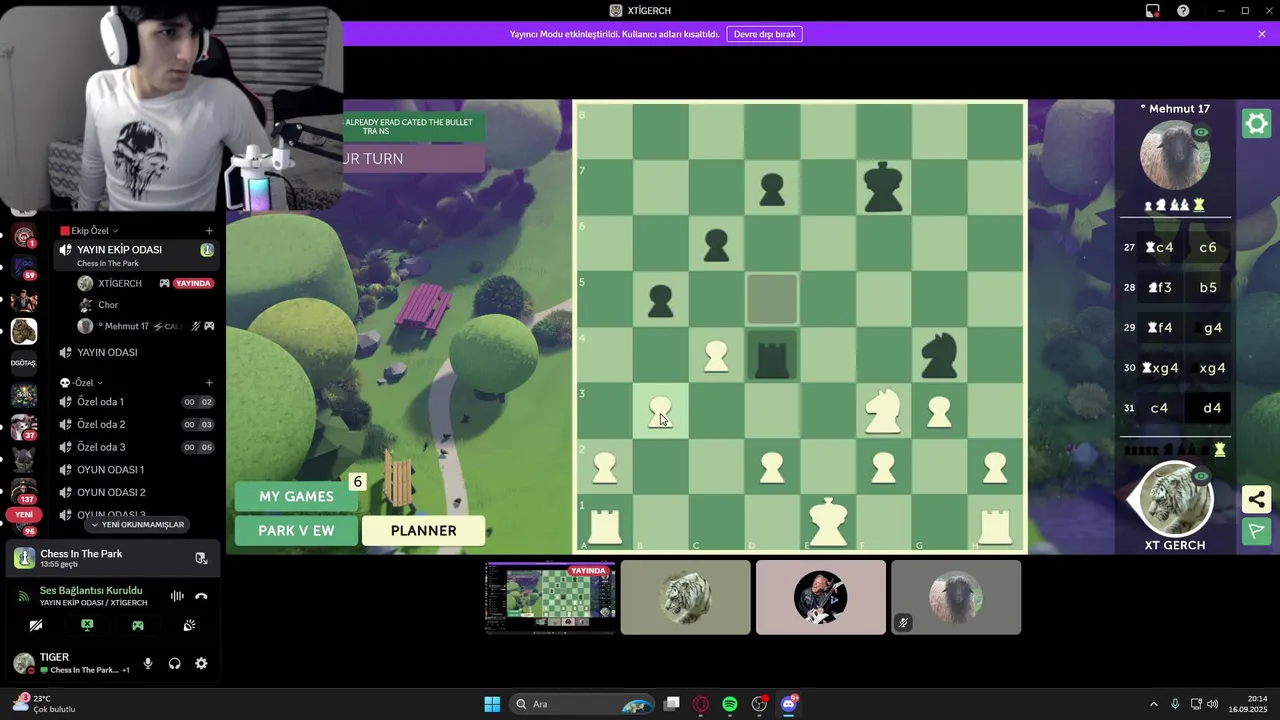
Task: Add channel to Ekip Özel category
Action: click(209, 231)
